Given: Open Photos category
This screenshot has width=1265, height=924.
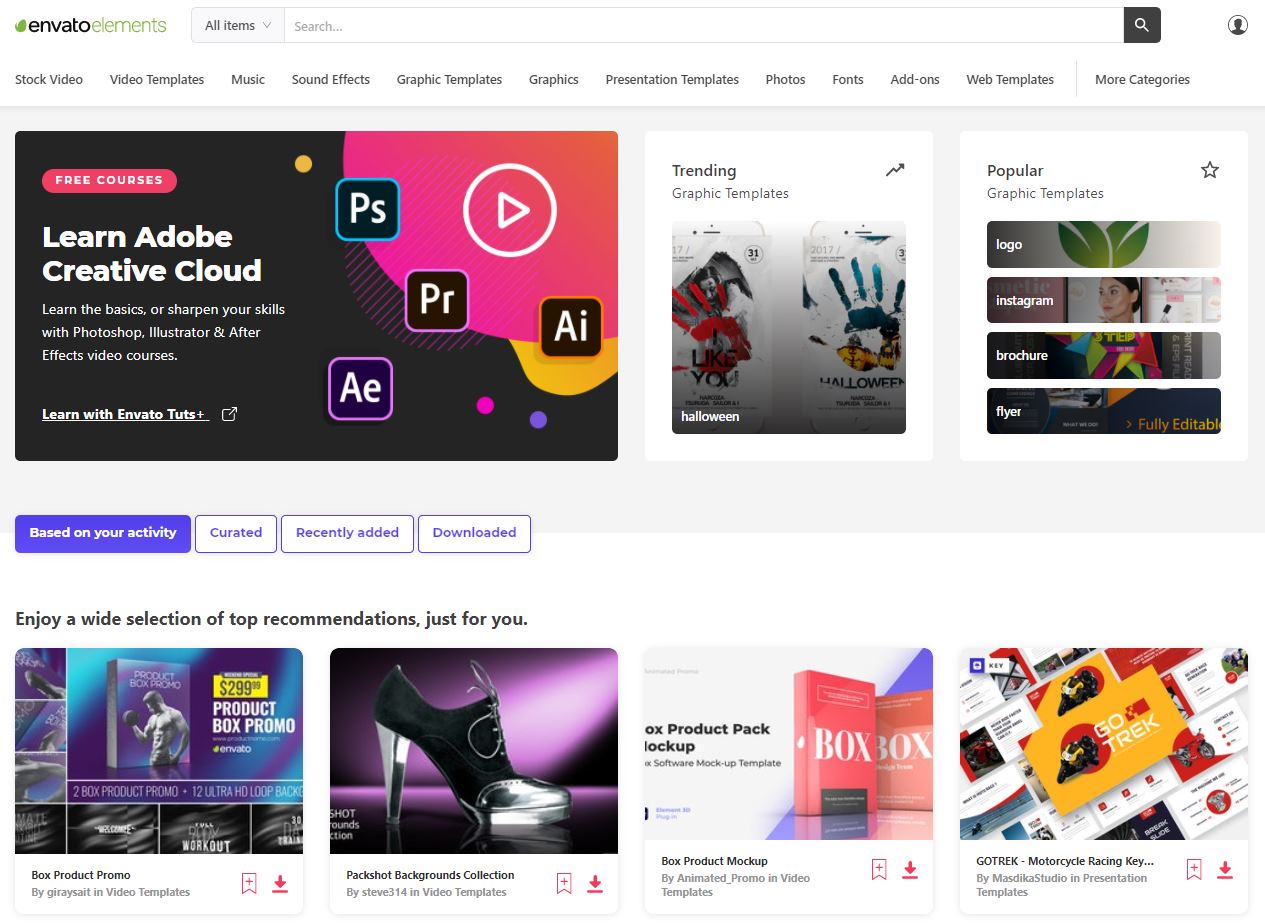Looking at the screenshot, I should point(785,79).
